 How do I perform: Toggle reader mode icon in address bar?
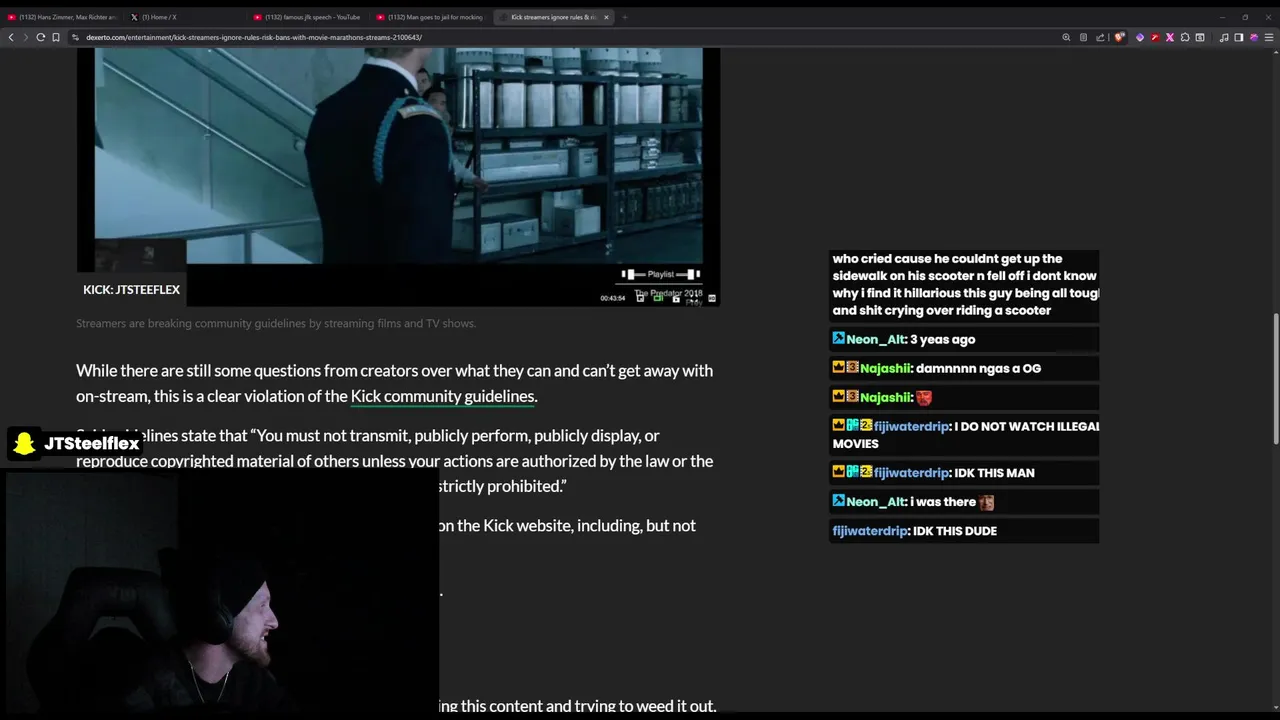coord(1083,37)
